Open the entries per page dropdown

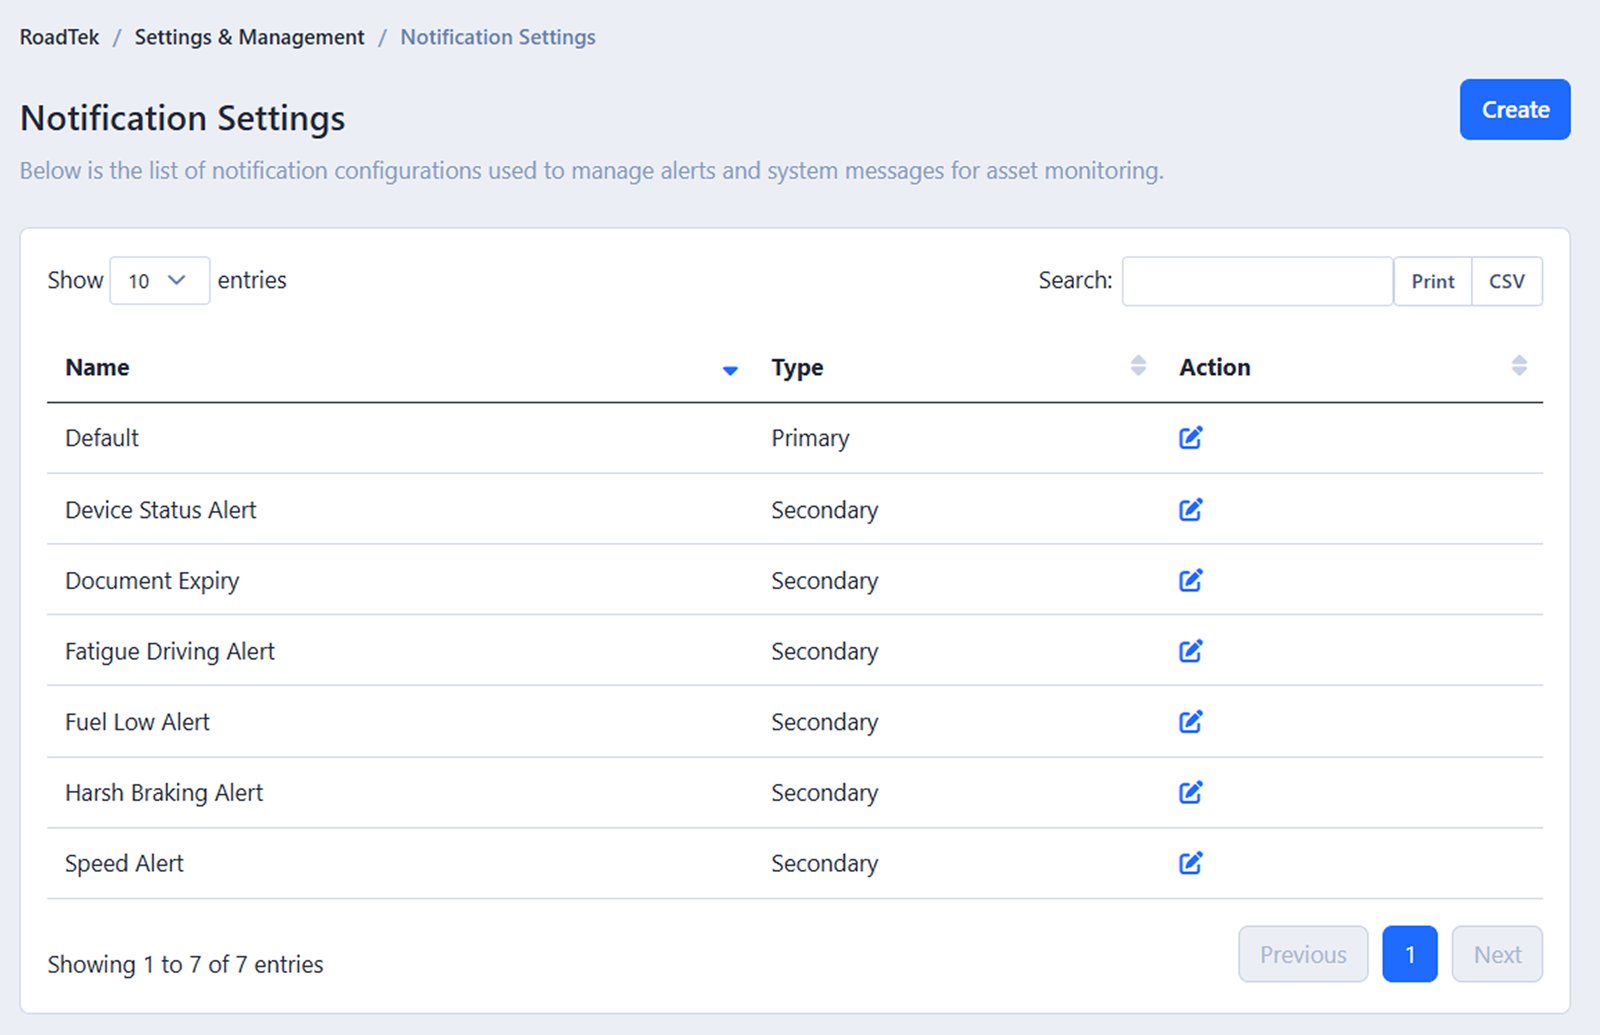159,281
